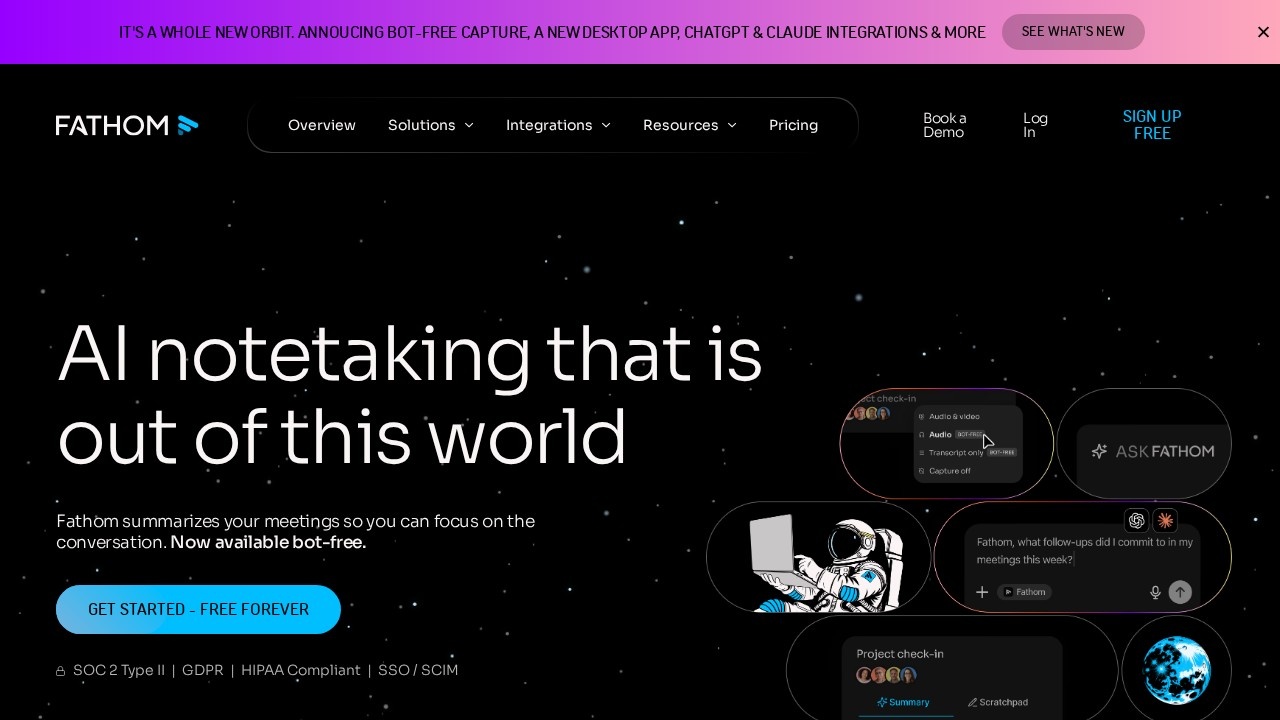
Task: Click the SSO / SCIM text
Action: coord(418,670)
